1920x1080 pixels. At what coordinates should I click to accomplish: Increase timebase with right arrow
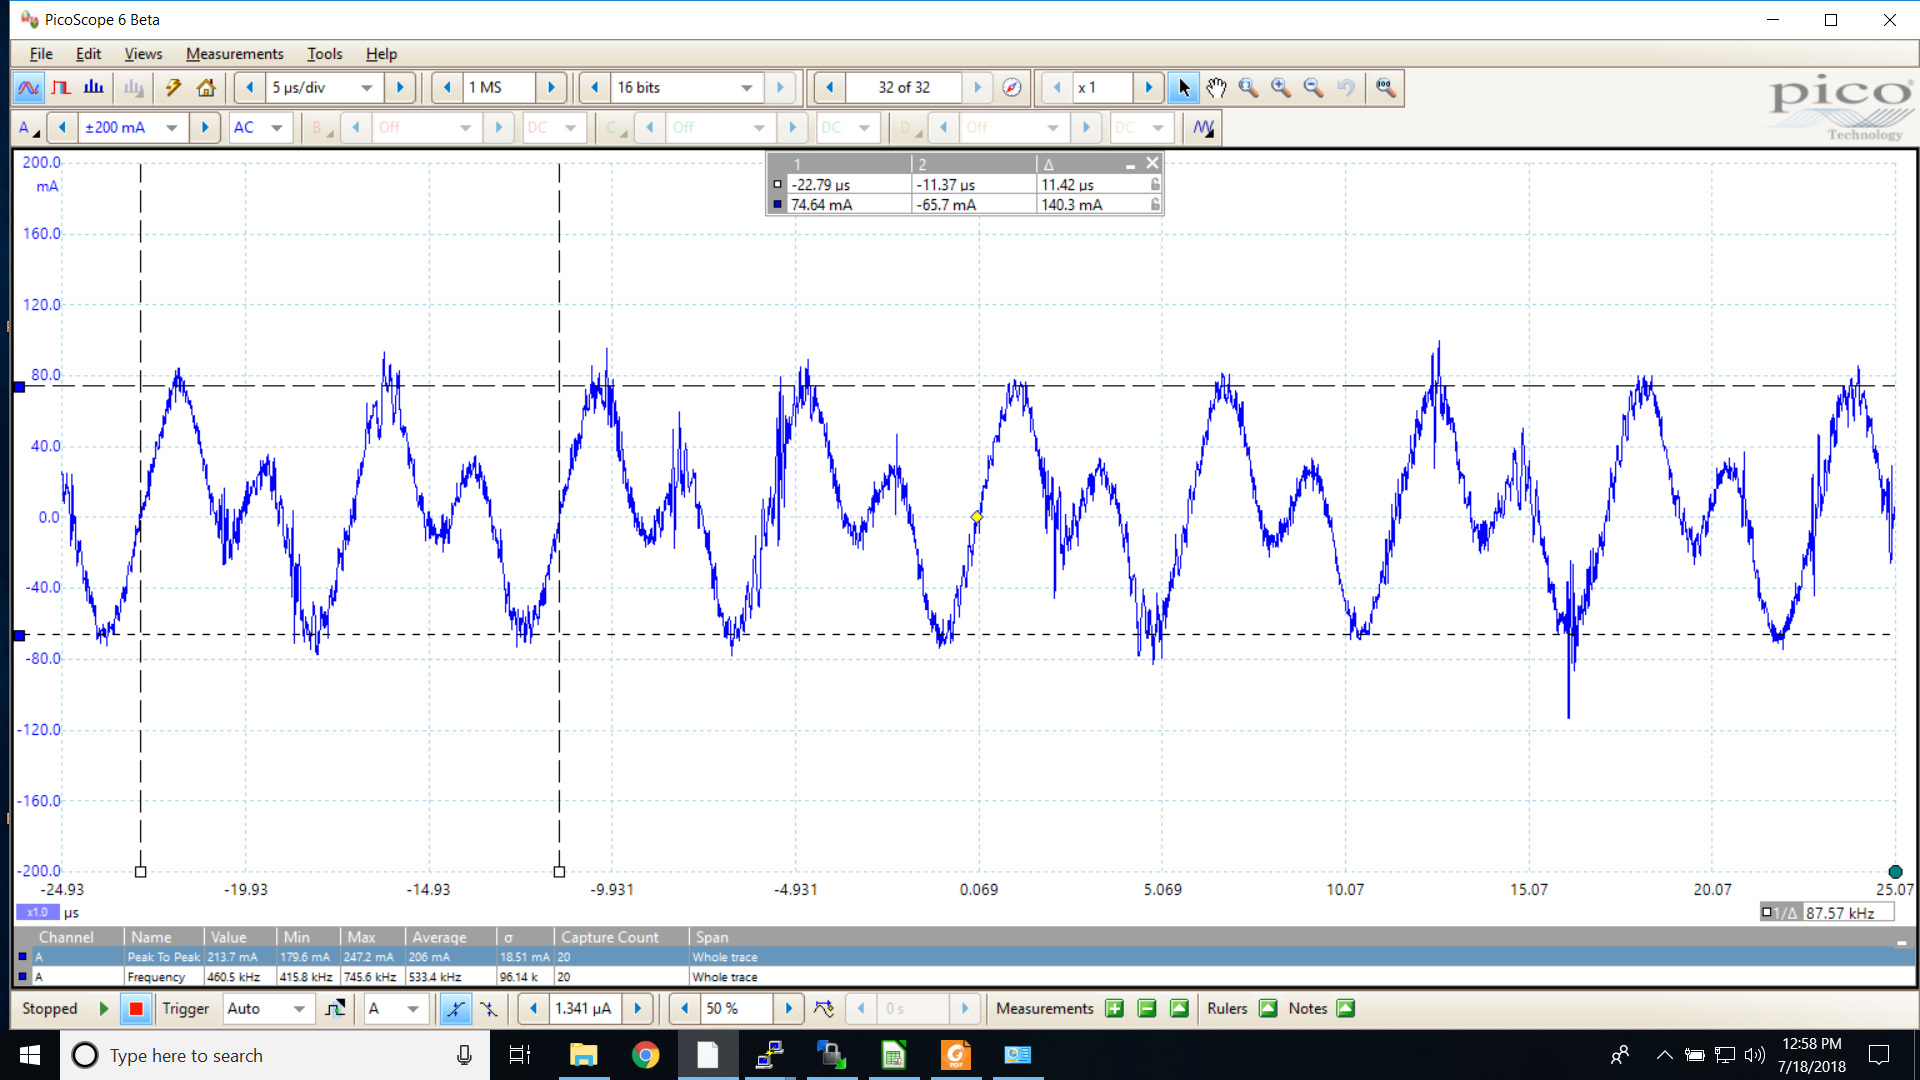click(400, 88)
